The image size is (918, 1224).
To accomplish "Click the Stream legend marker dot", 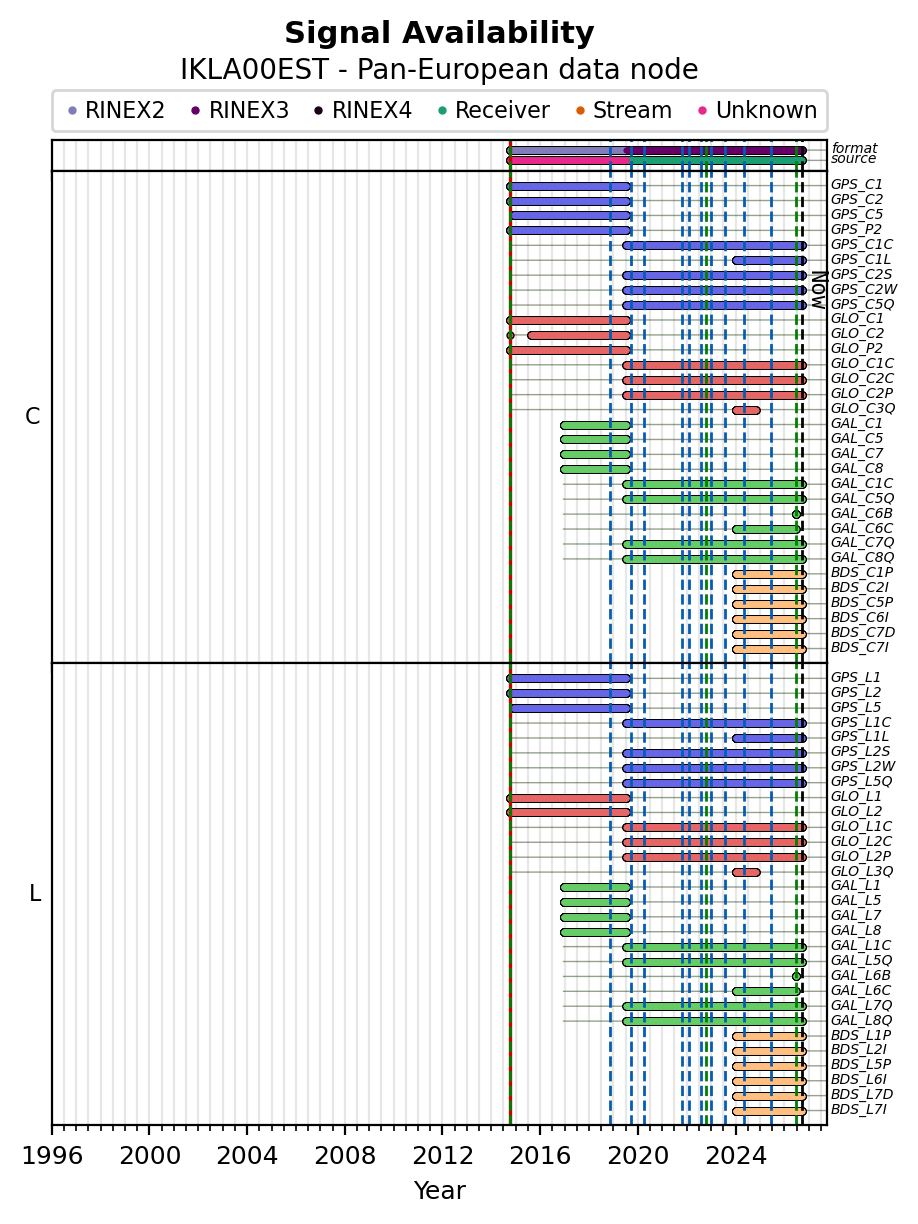I will [580, 111].
